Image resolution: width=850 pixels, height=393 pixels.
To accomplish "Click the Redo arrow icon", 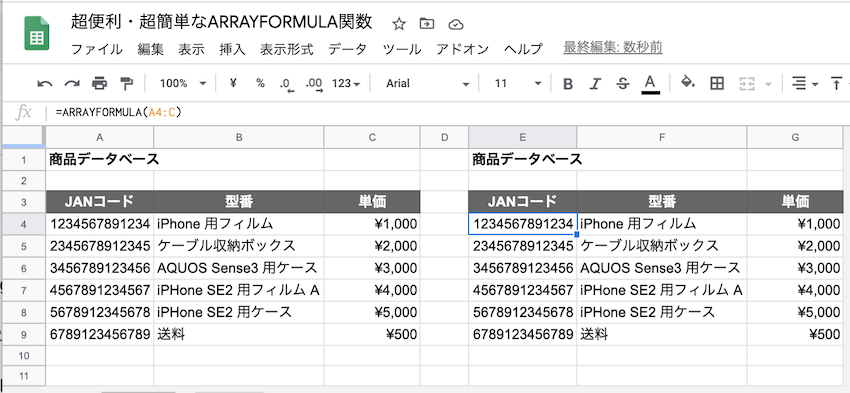I will [72, 83].
